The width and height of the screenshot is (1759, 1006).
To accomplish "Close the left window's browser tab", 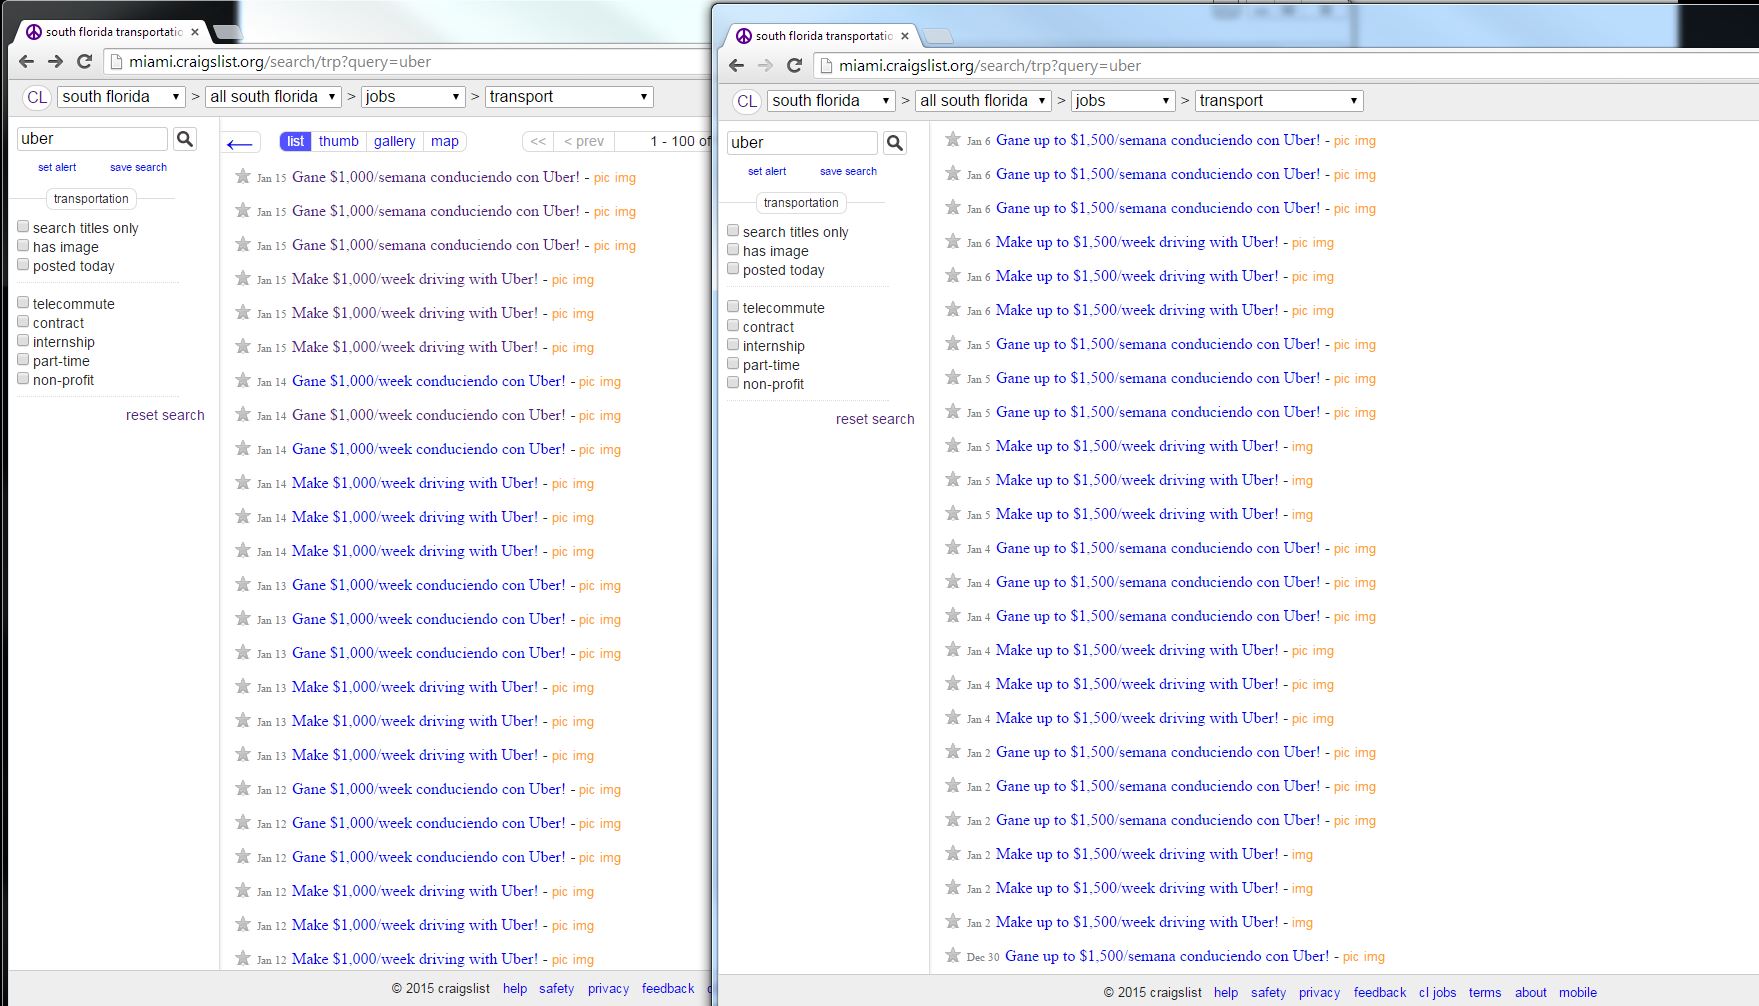I will 195,32.
